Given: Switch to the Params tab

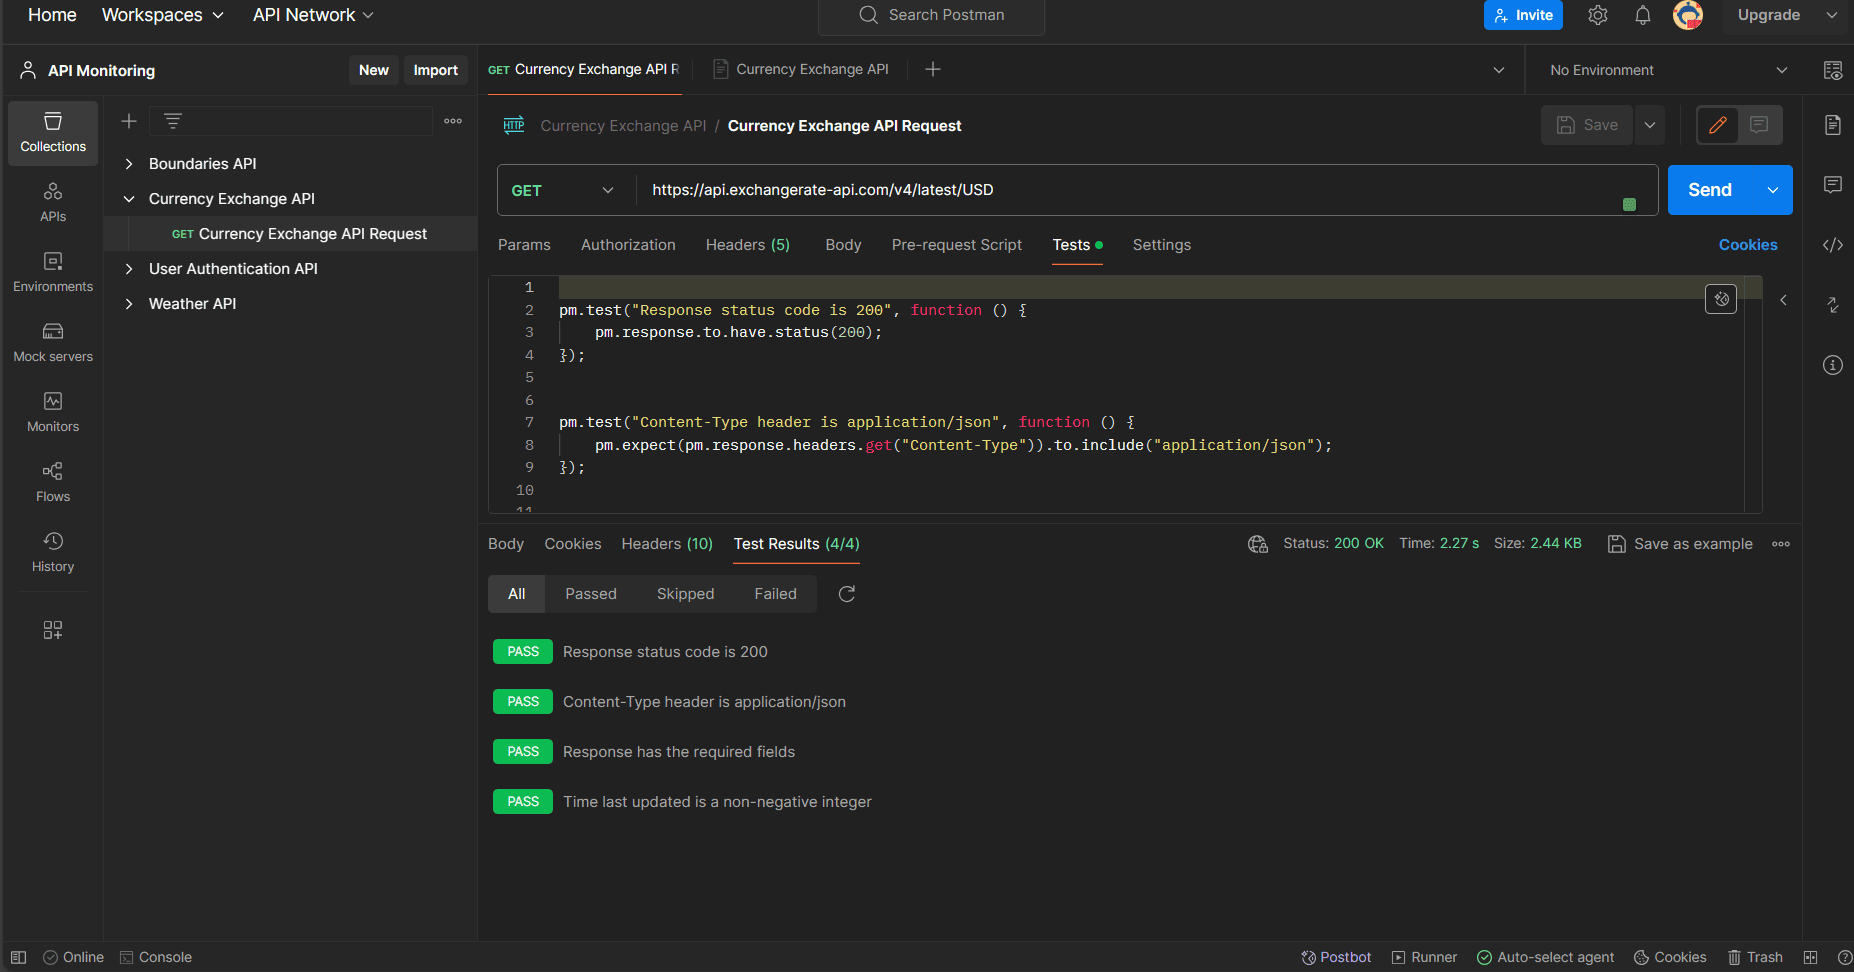Looking at the screenshot, I should coord(524,245).
